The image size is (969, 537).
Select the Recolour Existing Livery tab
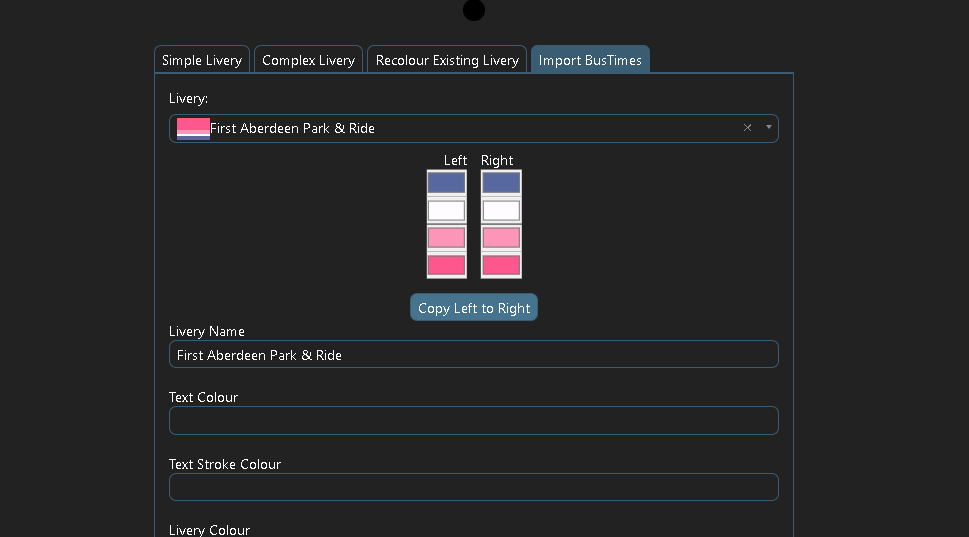447,60
